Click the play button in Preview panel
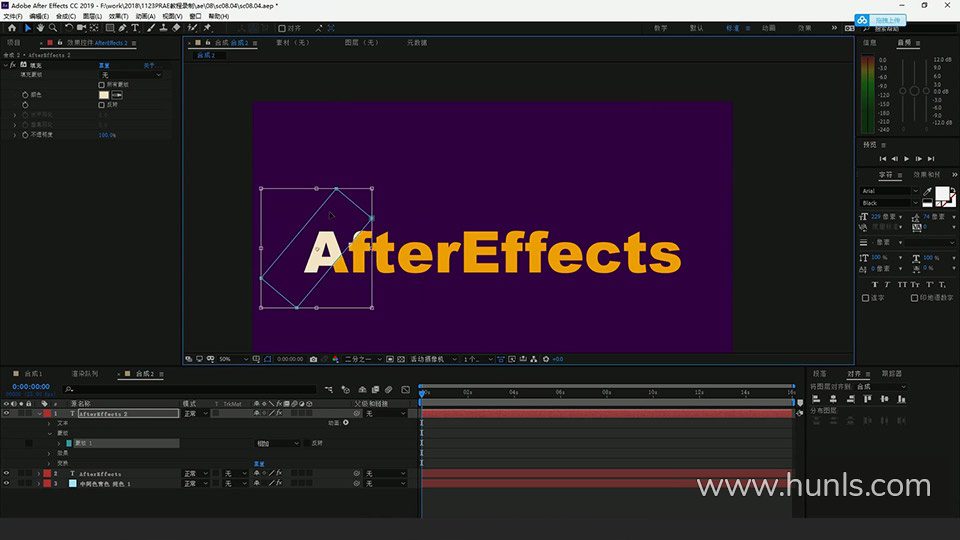This screenshot has height=540, width=960. pyautogui.click(x=907, y=159)
